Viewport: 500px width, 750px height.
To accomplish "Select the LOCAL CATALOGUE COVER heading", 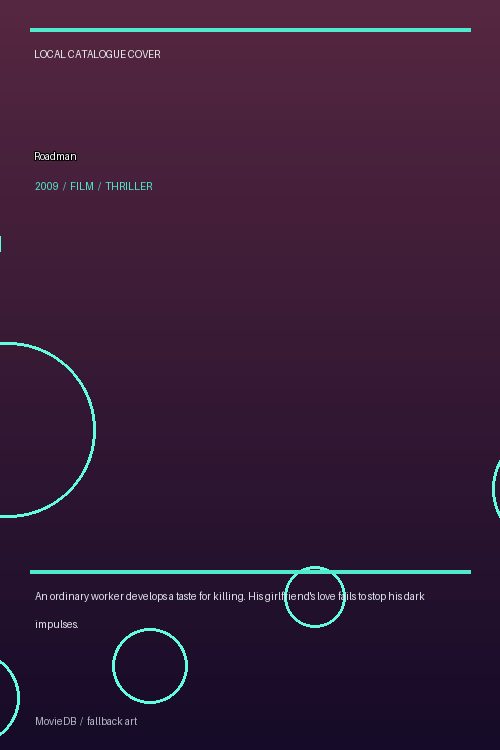I will point(98,55).
